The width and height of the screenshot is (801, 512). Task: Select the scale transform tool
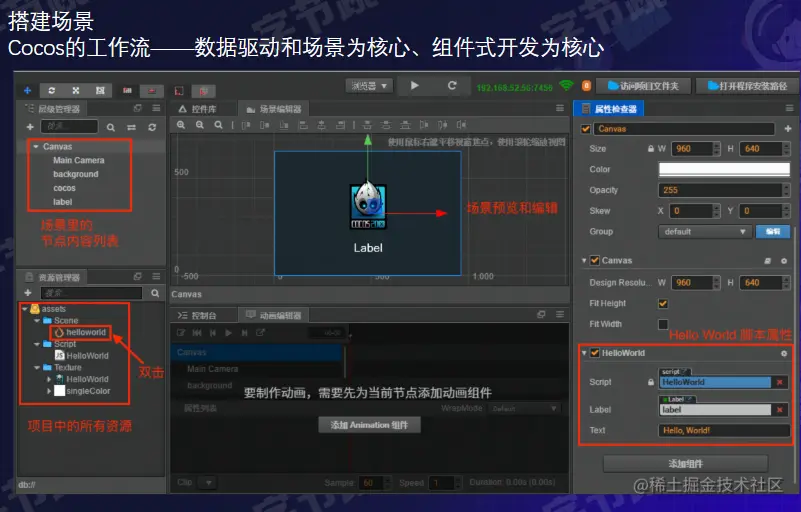click(x=76, y=90)
